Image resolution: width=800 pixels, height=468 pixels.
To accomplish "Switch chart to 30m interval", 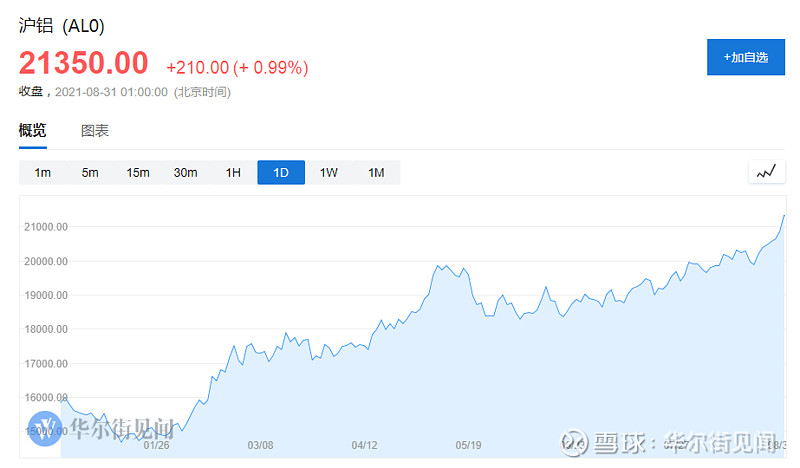I will (x=185, y=173).
